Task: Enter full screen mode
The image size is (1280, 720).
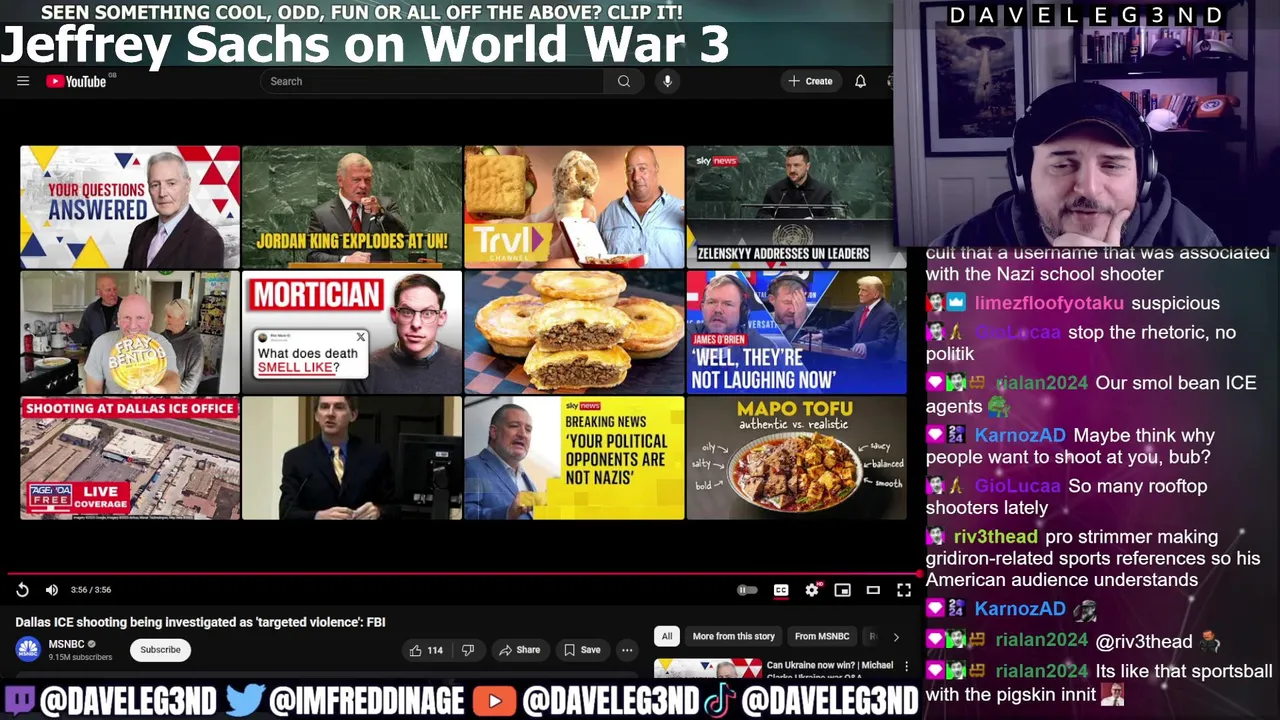Action: [x=904, y=590]
